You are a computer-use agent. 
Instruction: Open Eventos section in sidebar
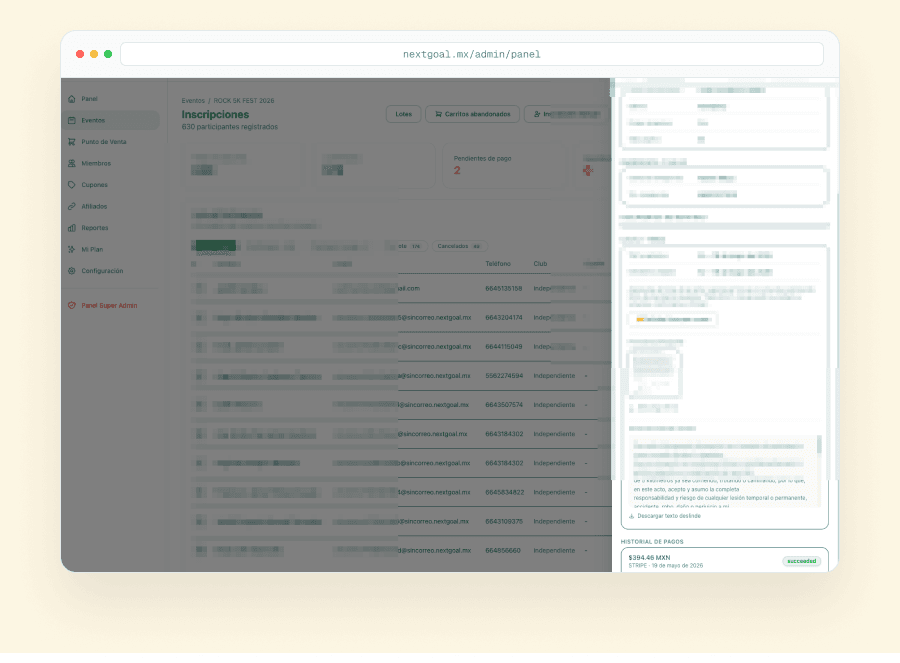pos(111,121)
